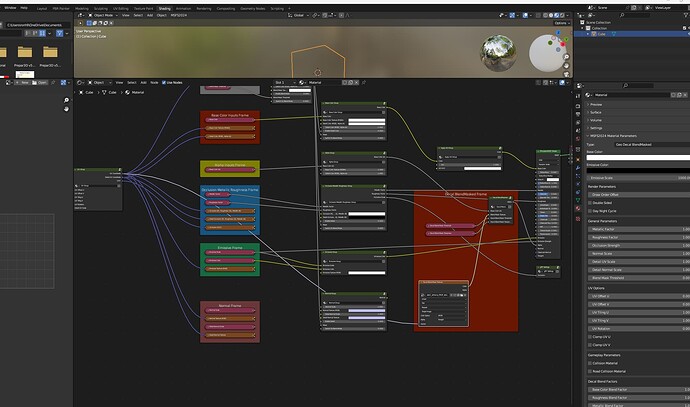
Task: Zoom the 3D viewport with magnifier gizmo
Action: click(x=566, y=57)
